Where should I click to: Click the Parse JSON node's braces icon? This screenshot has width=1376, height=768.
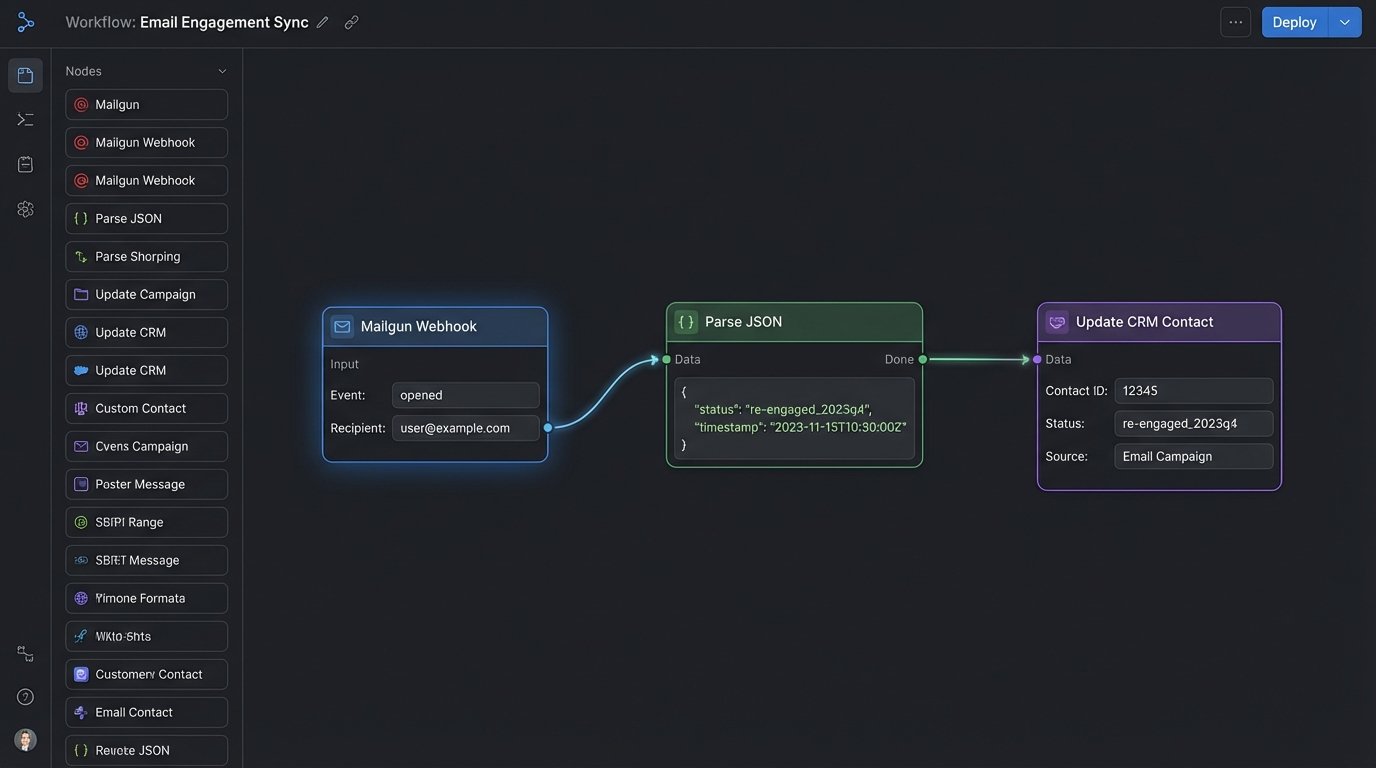686,322
